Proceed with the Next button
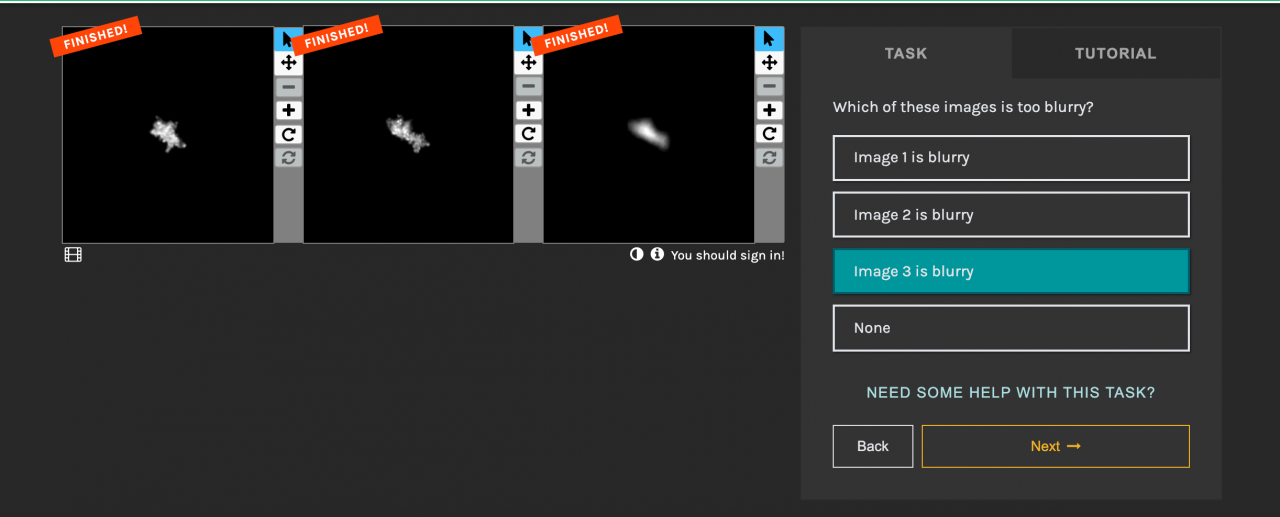 [x=1056, y=446]
